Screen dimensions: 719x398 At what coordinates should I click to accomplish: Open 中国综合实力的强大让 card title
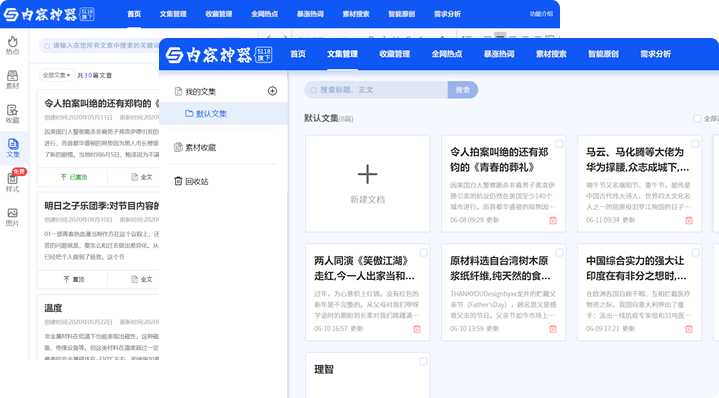tap(636, 268)
